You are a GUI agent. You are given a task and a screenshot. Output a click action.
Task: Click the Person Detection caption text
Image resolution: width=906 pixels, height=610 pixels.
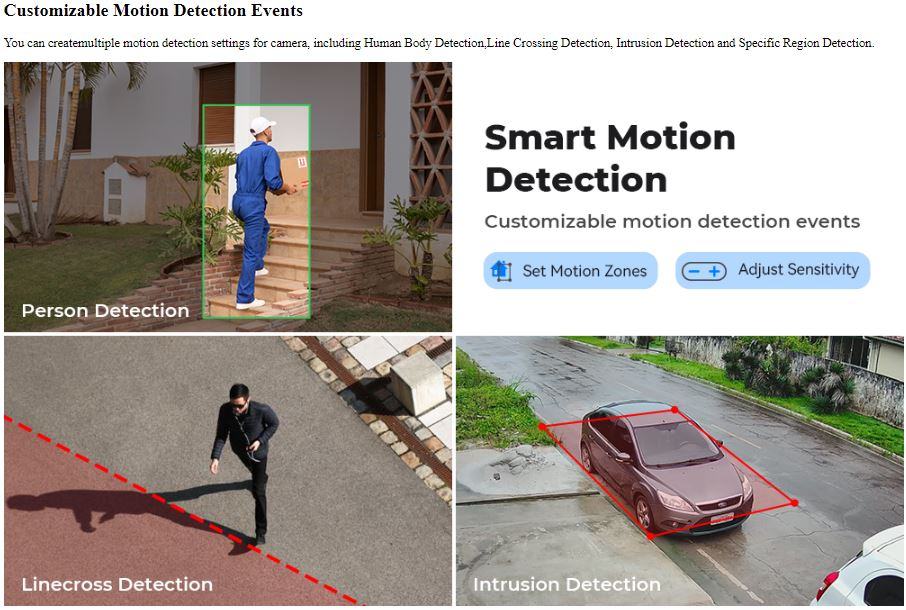105,311
